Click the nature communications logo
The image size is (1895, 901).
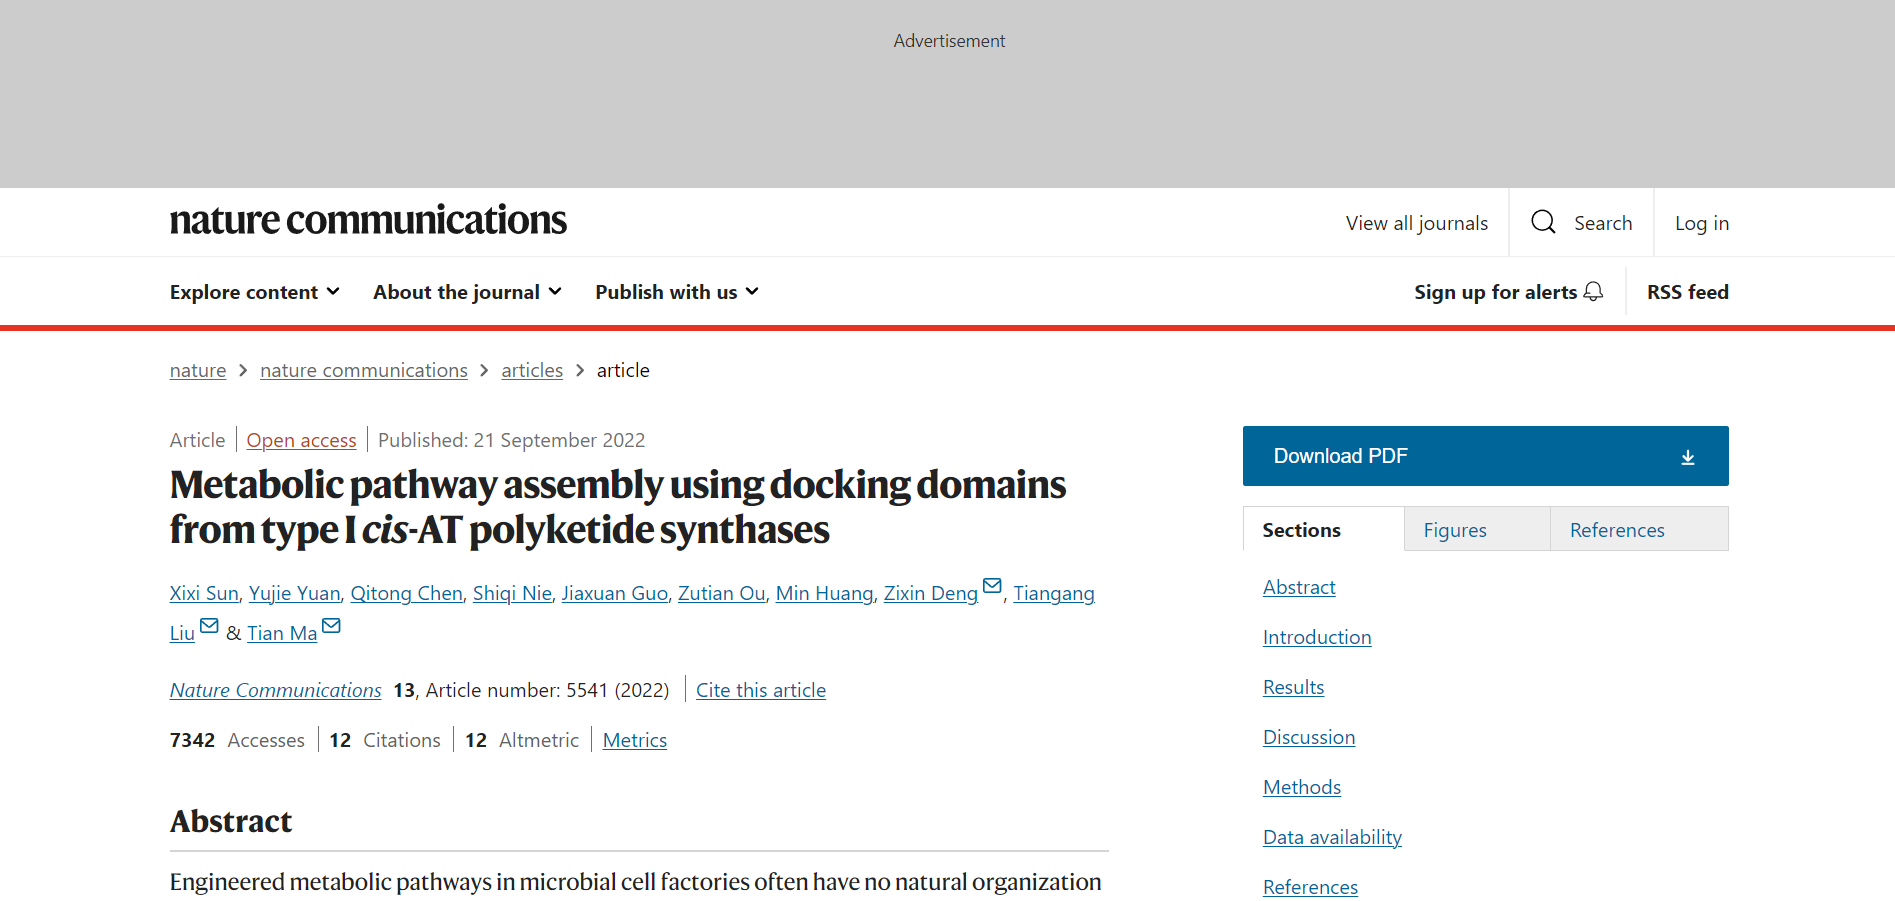(x=368, y=220)
